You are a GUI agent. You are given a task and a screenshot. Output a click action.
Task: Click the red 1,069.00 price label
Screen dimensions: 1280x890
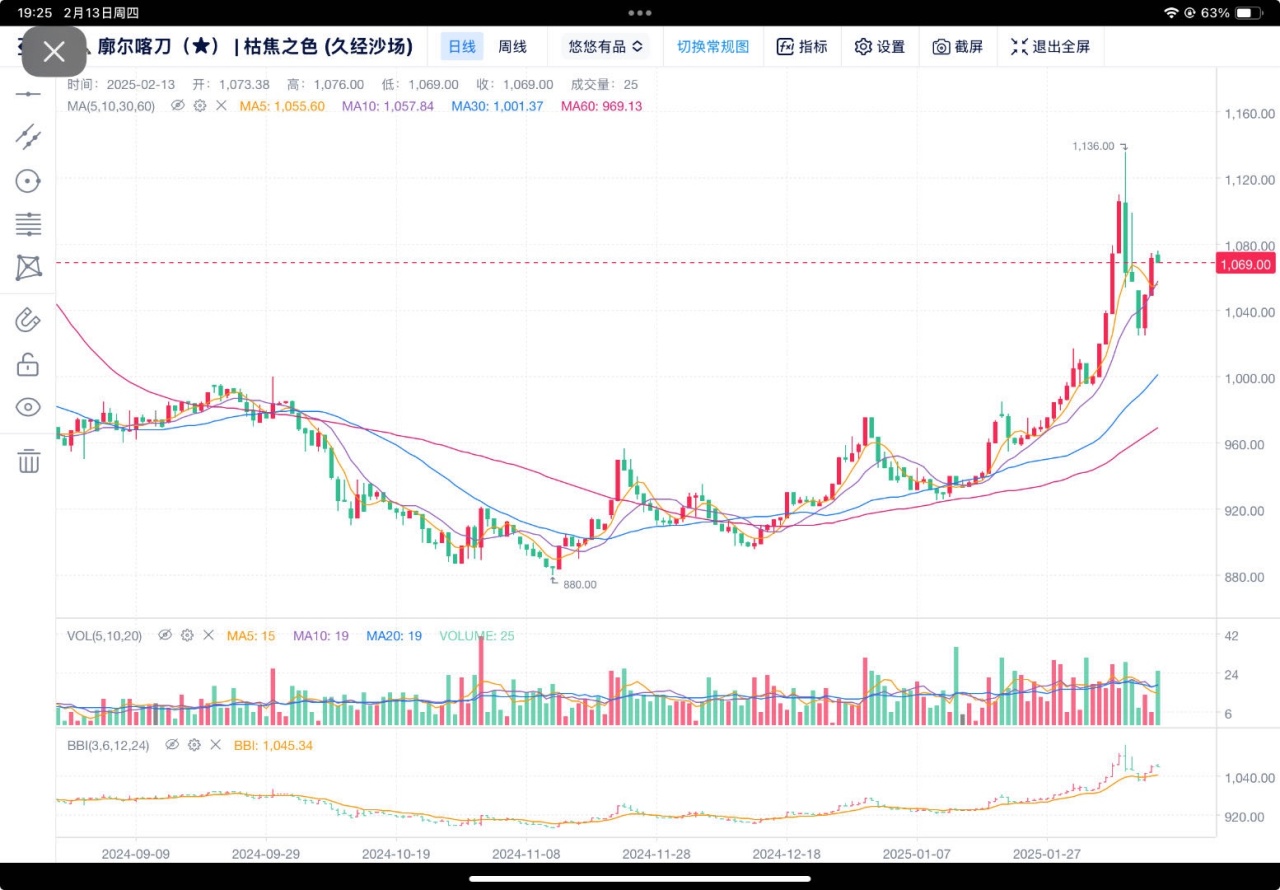(x=1246, y=264)
